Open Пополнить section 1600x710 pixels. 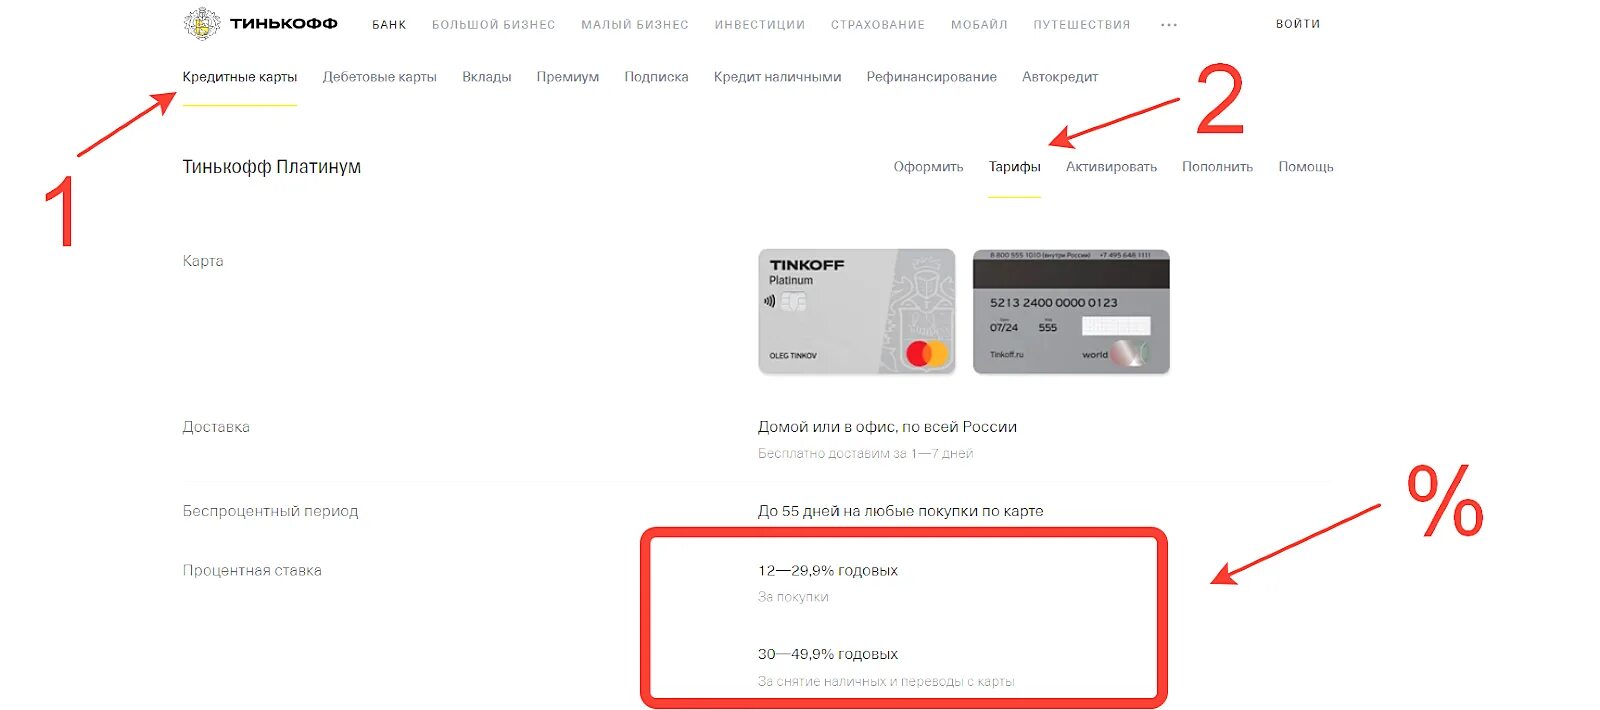(1217, 167)
